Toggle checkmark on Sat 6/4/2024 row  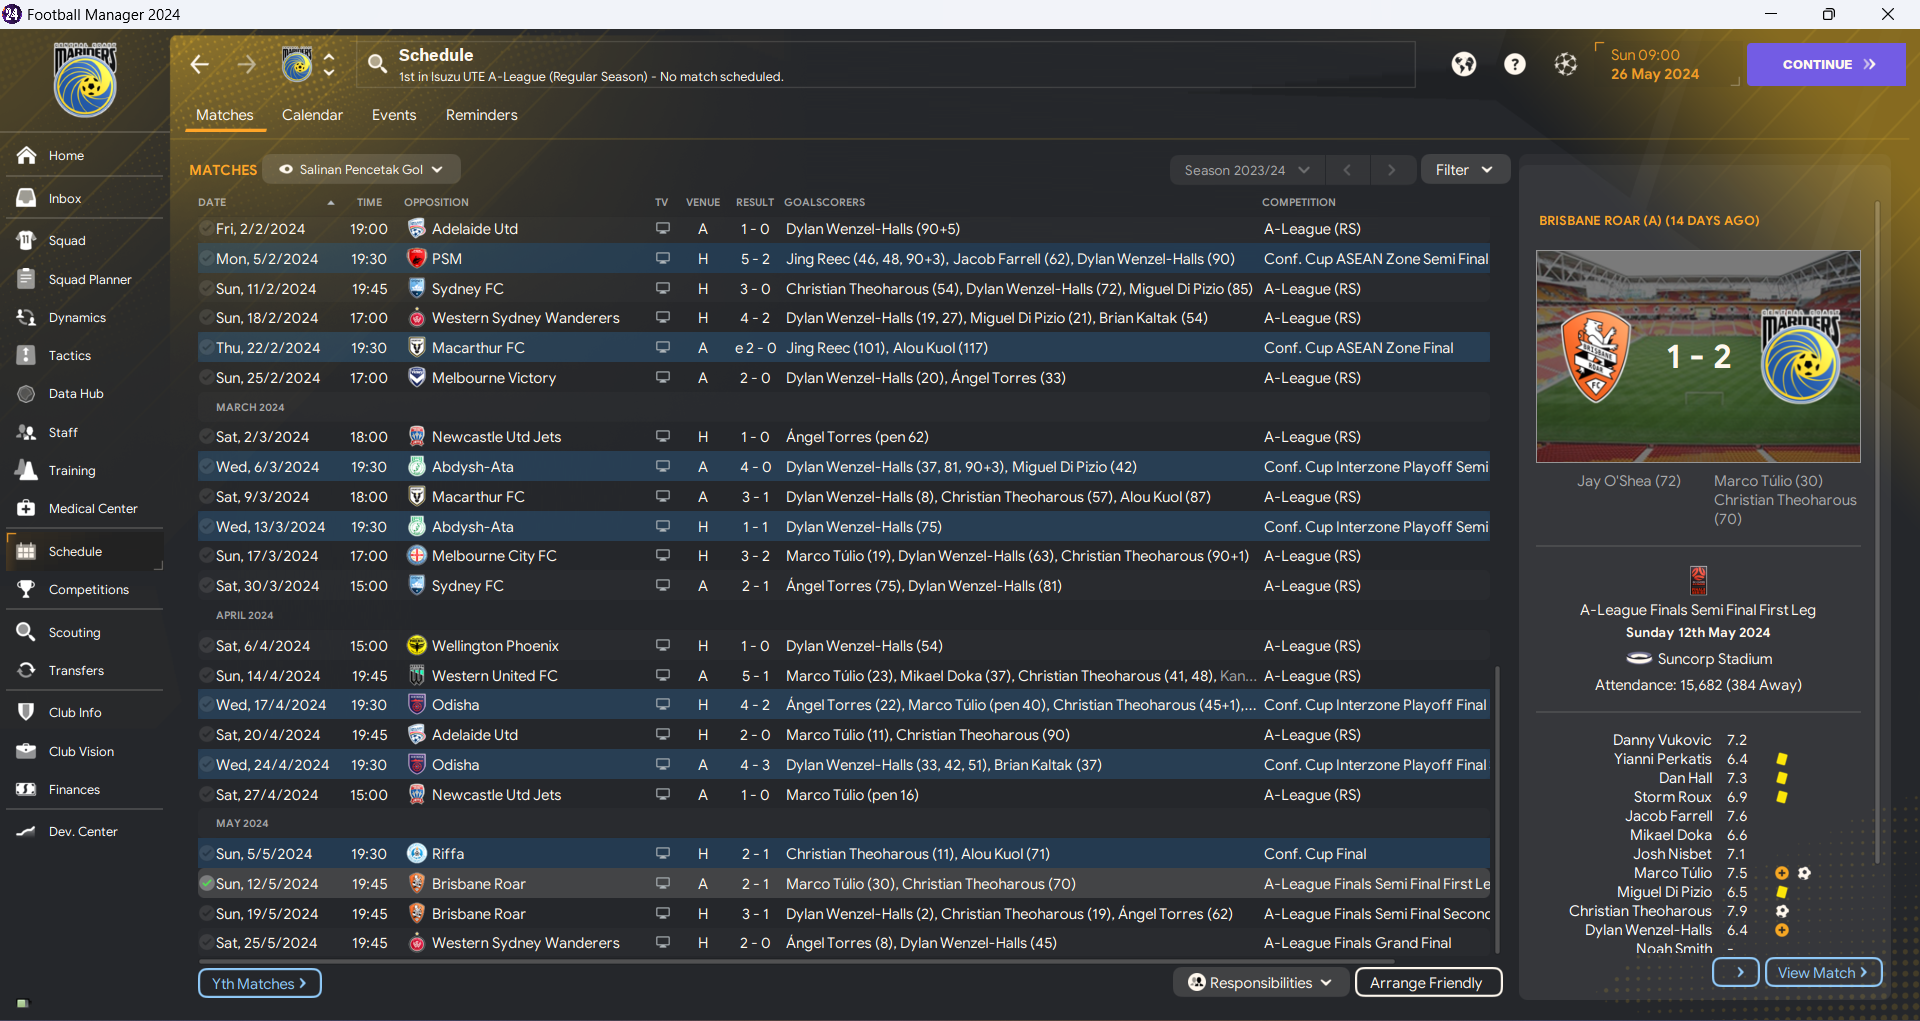point(207,646)
